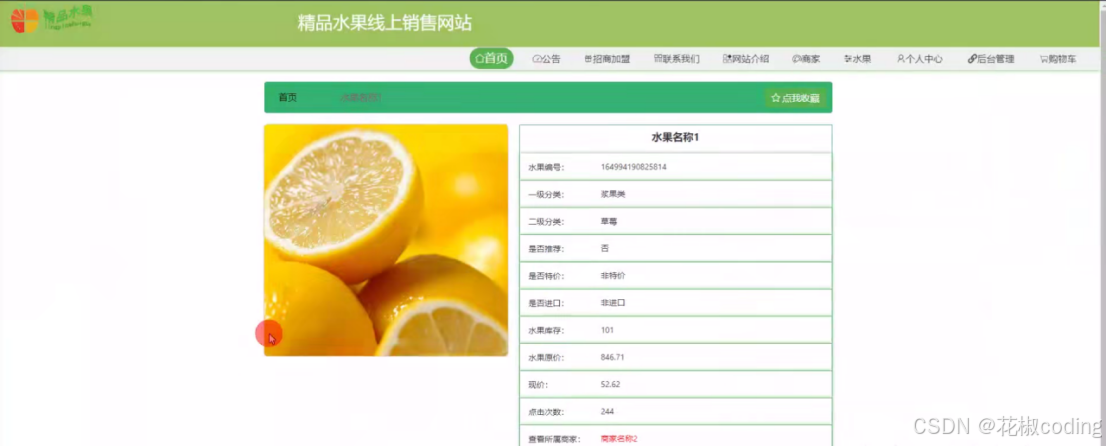1106x446 pixels.
Task: Click the 是否推荐 label
Action: tap(547, 248)
